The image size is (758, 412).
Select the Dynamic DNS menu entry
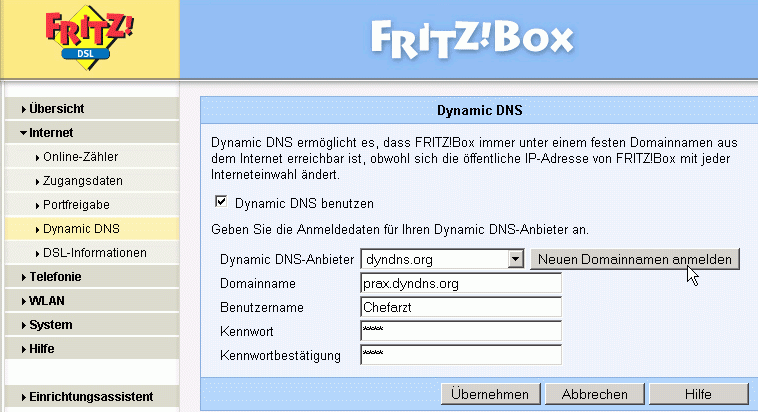point(92,229)
